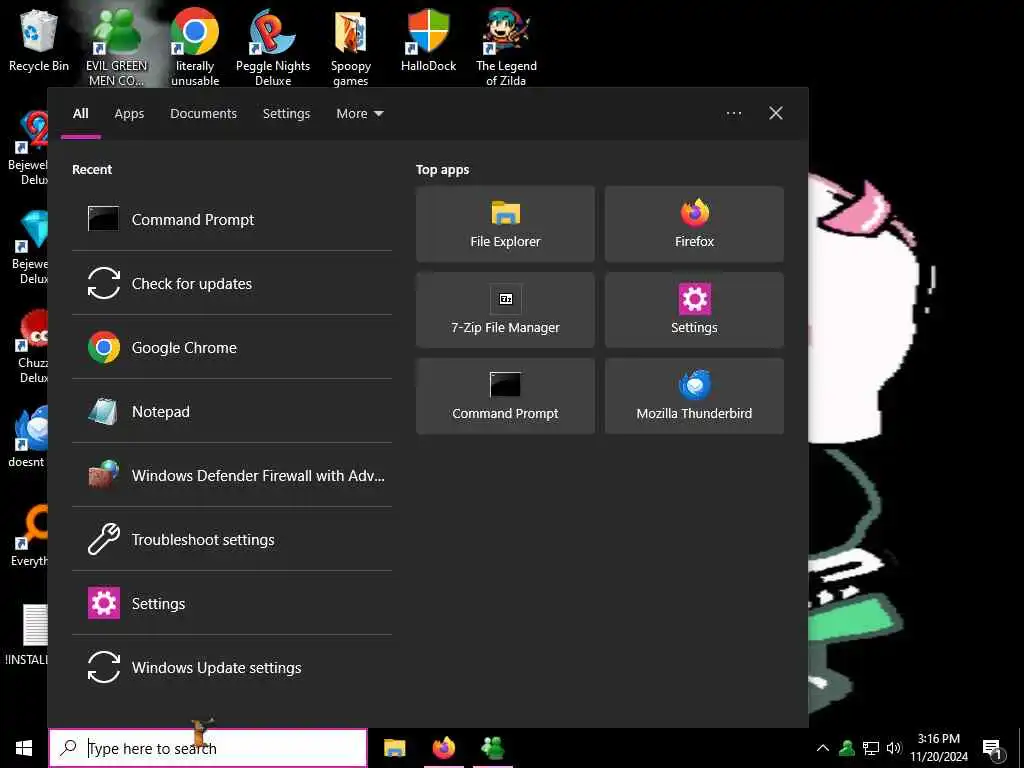Select the literally unusable Chrome shortcut
This screenshot has height=768, width=1024.
[x=195, y=47]
